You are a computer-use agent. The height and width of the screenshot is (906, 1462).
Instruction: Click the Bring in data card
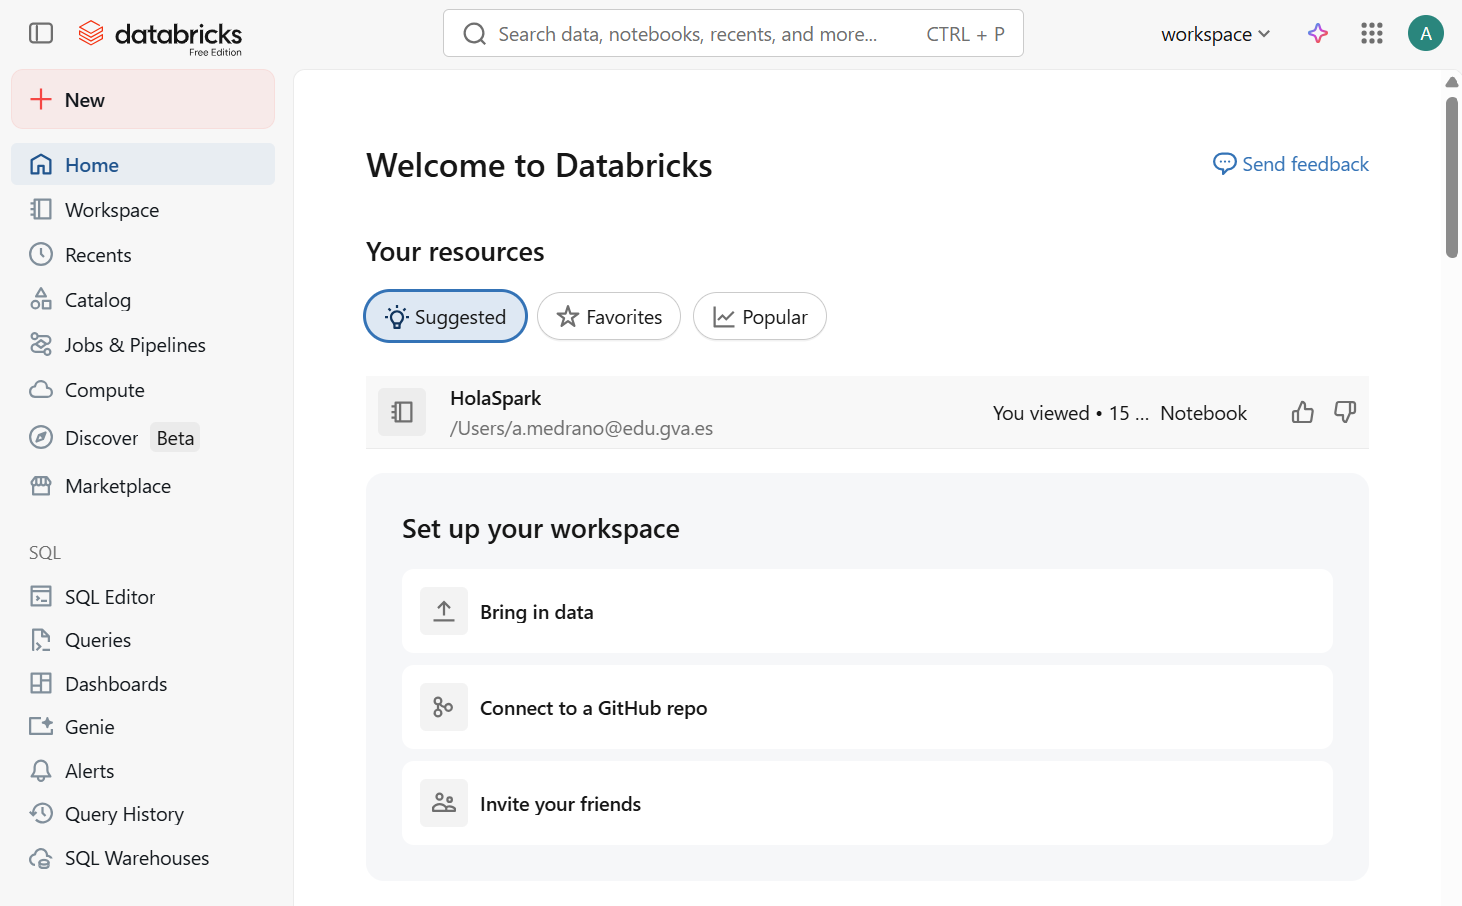[867, 611]
